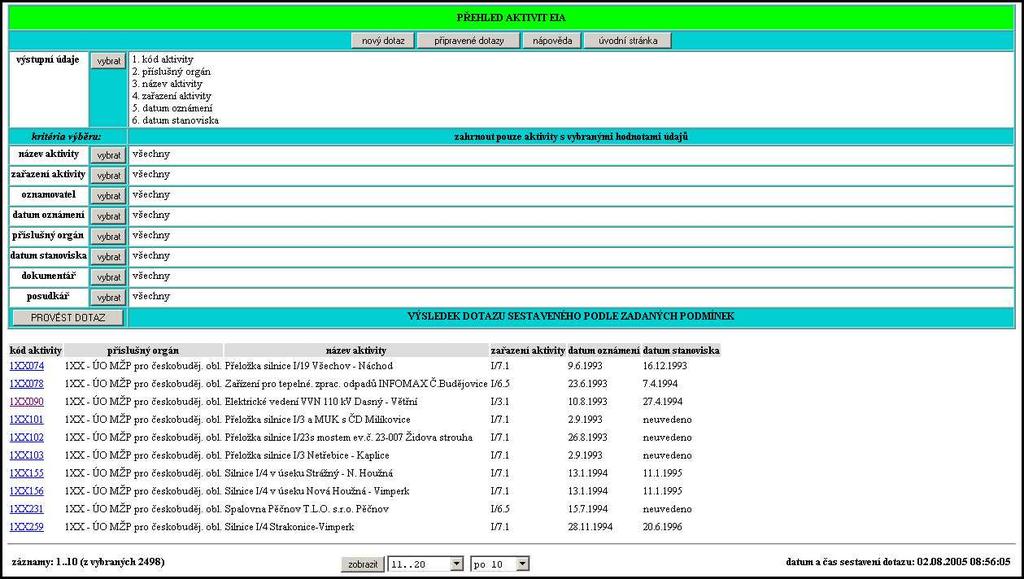Click '6. datum stanoviska' in output list
The image size is (1024, 579).
(x=176, y=121)
